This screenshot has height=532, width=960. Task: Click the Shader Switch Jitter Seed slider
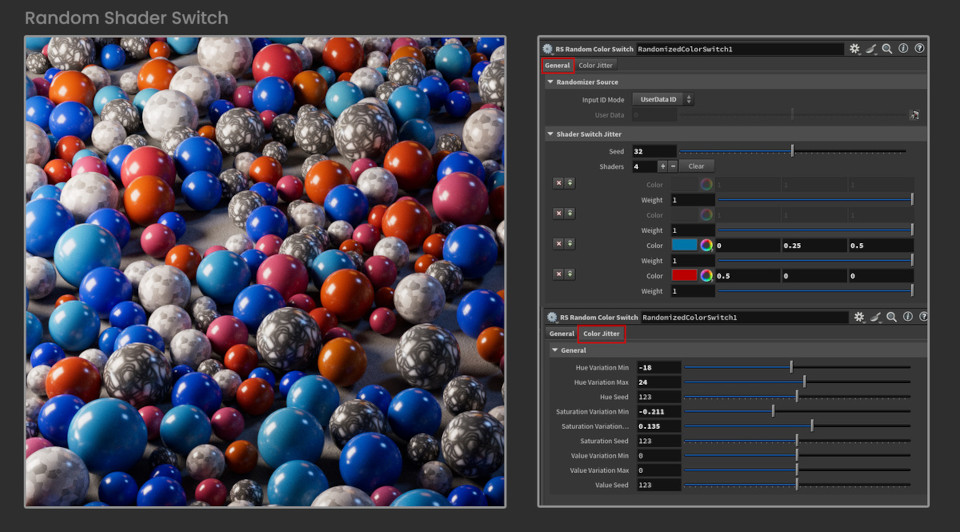(792, 151)
